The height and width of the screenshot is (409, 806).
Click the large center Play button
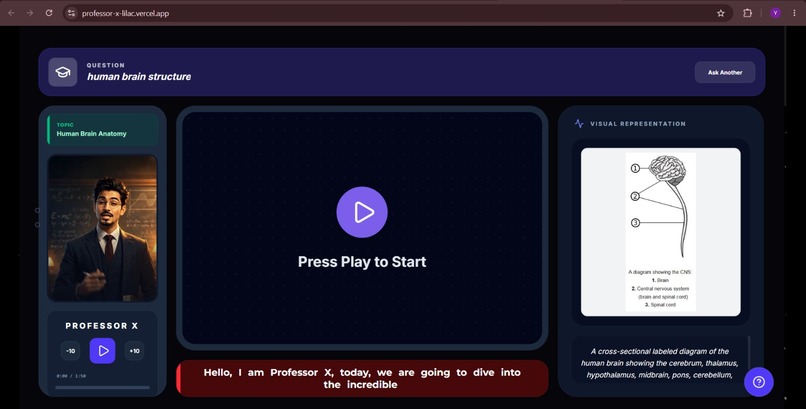point(362,212)
